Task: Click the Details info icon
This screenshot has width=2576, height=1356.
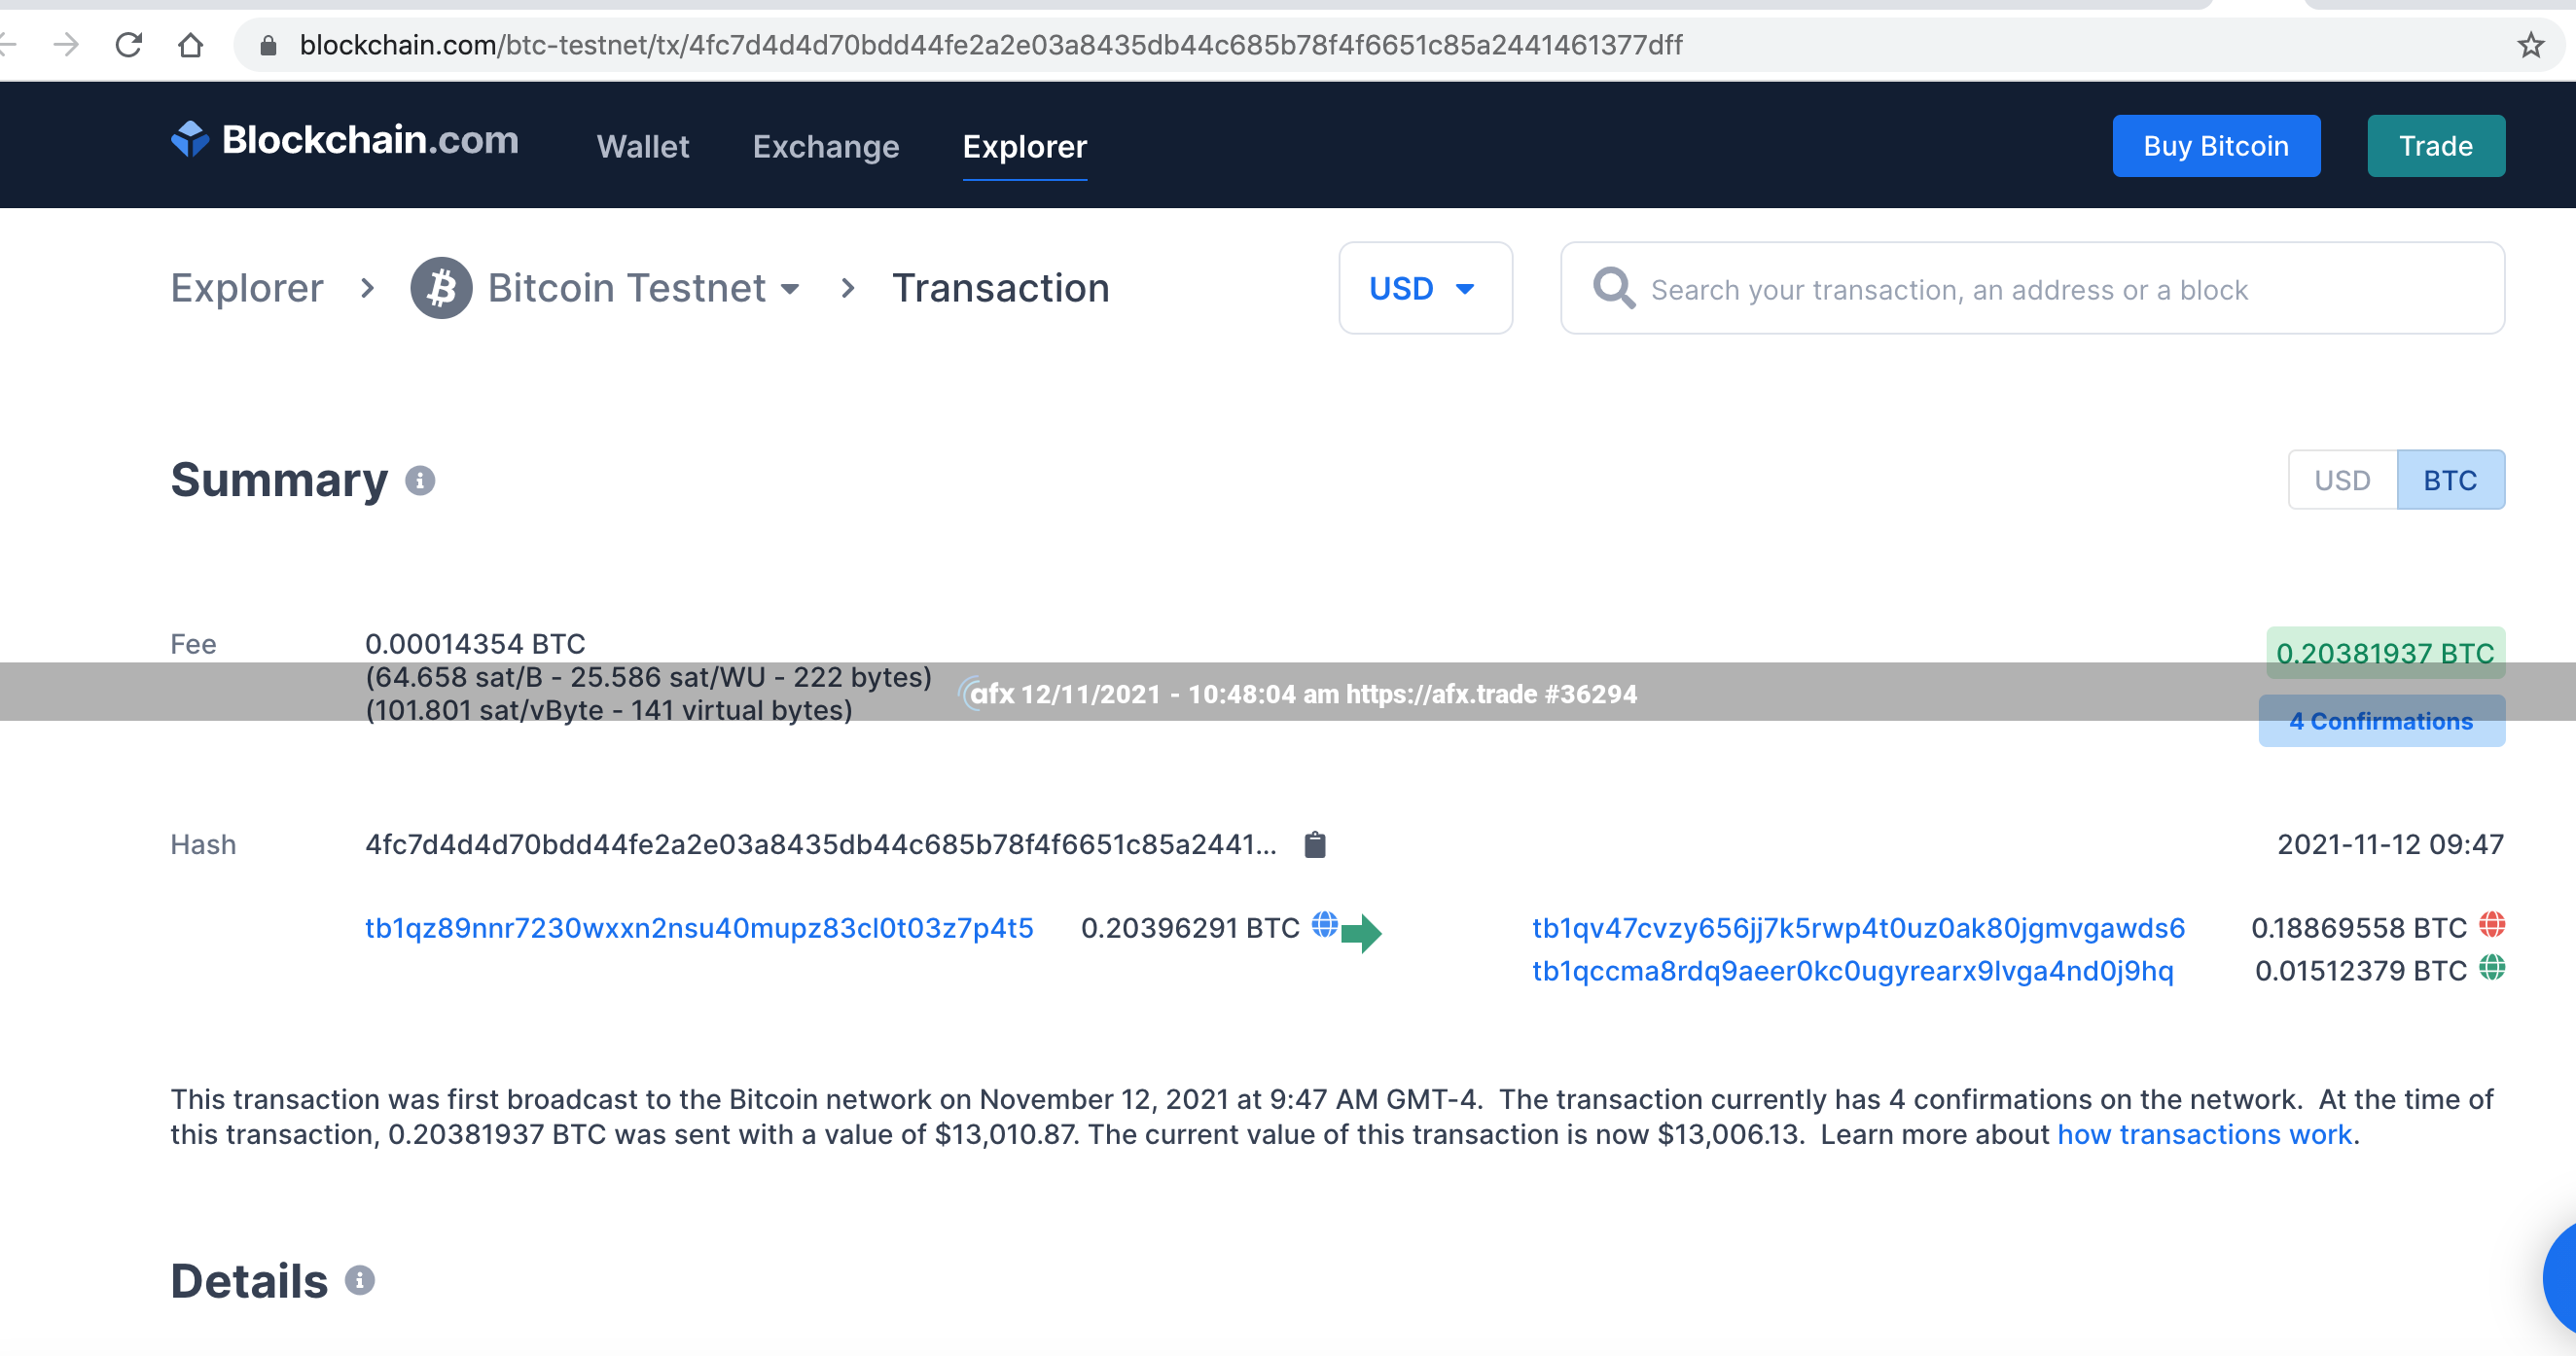Action: point(360,1280)
